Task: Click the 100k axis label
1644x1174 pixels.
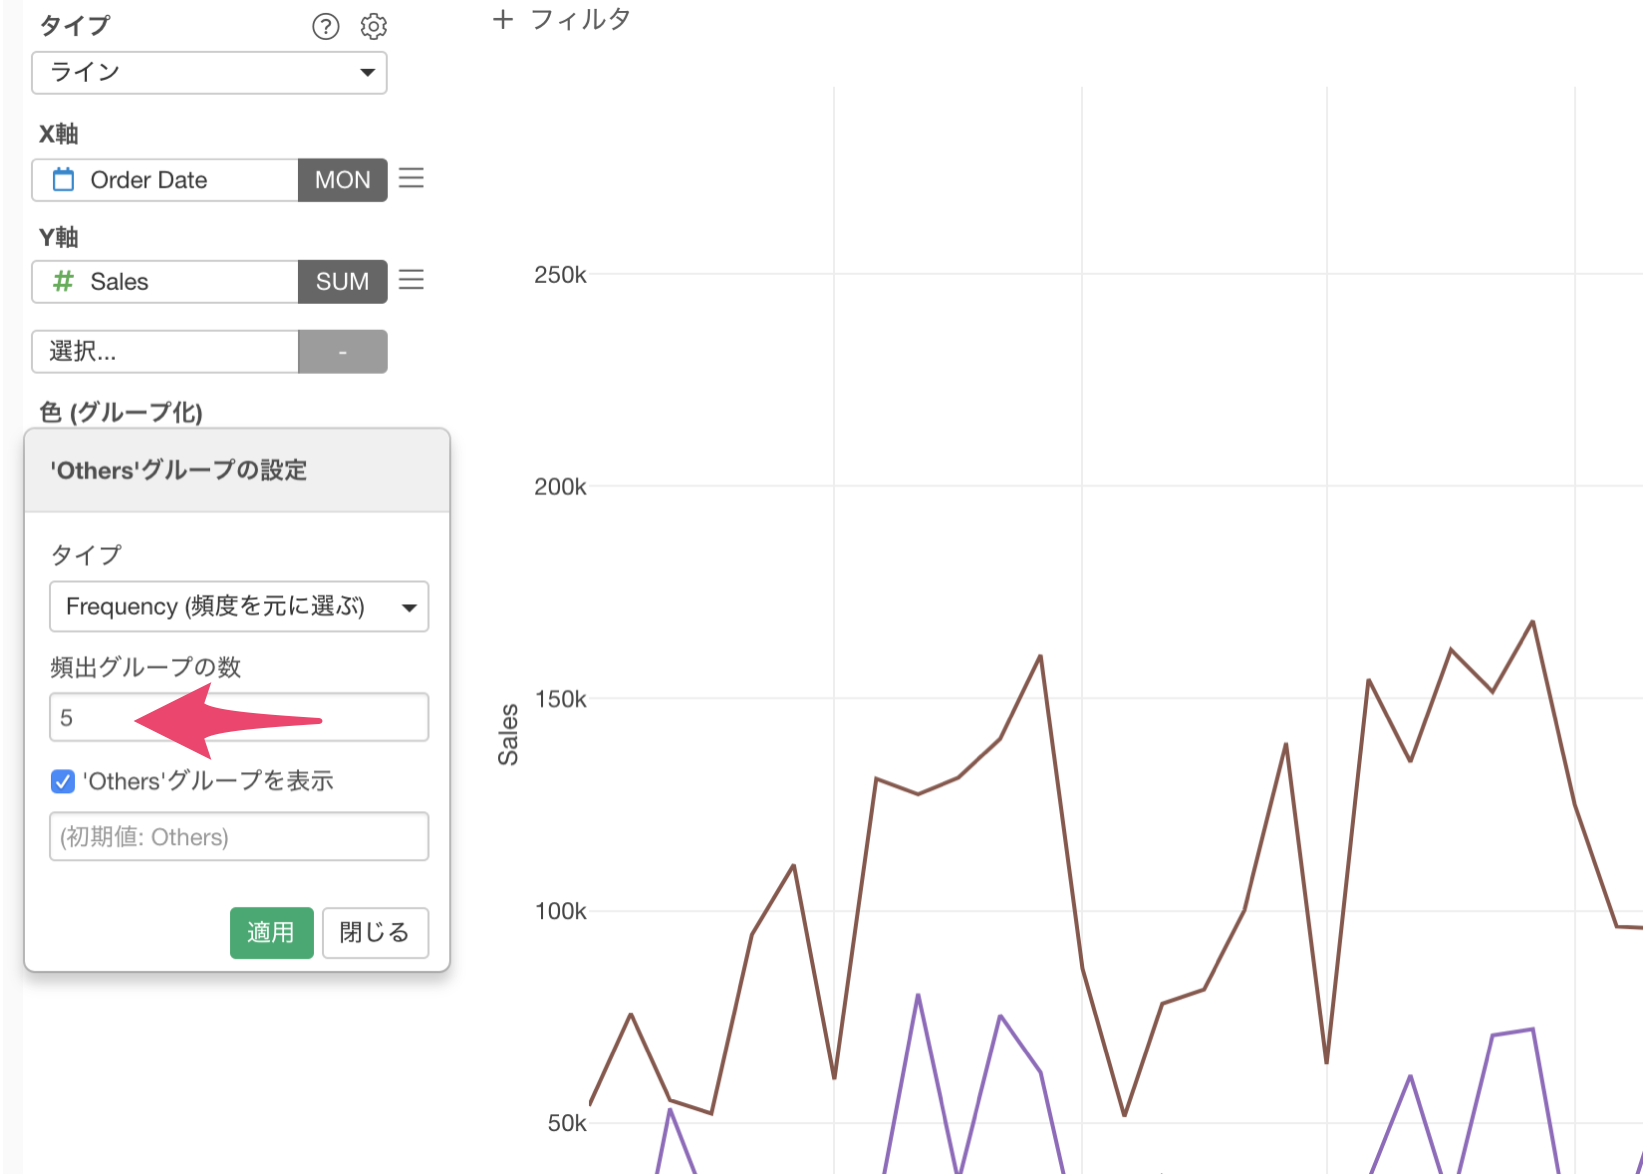Action: coord(560,911)
